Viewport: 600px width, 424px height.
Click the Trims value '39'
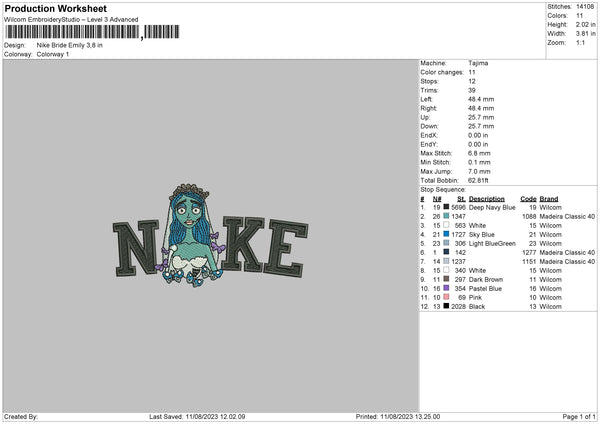[472, 90]
